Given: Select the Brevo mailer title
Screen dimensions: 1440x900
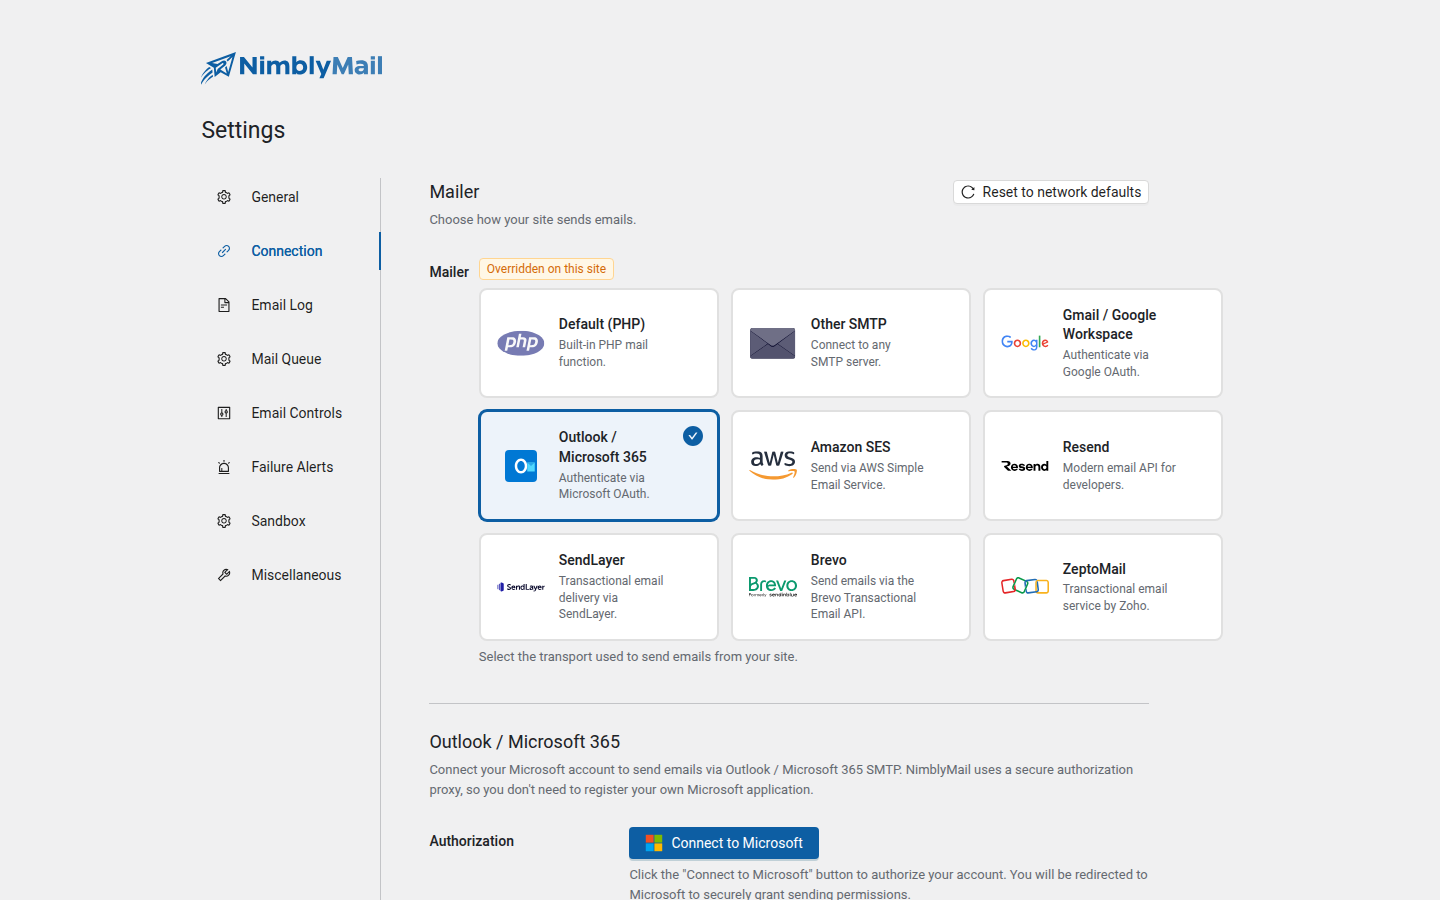Looking at the screenshot, I should point(829,560).
